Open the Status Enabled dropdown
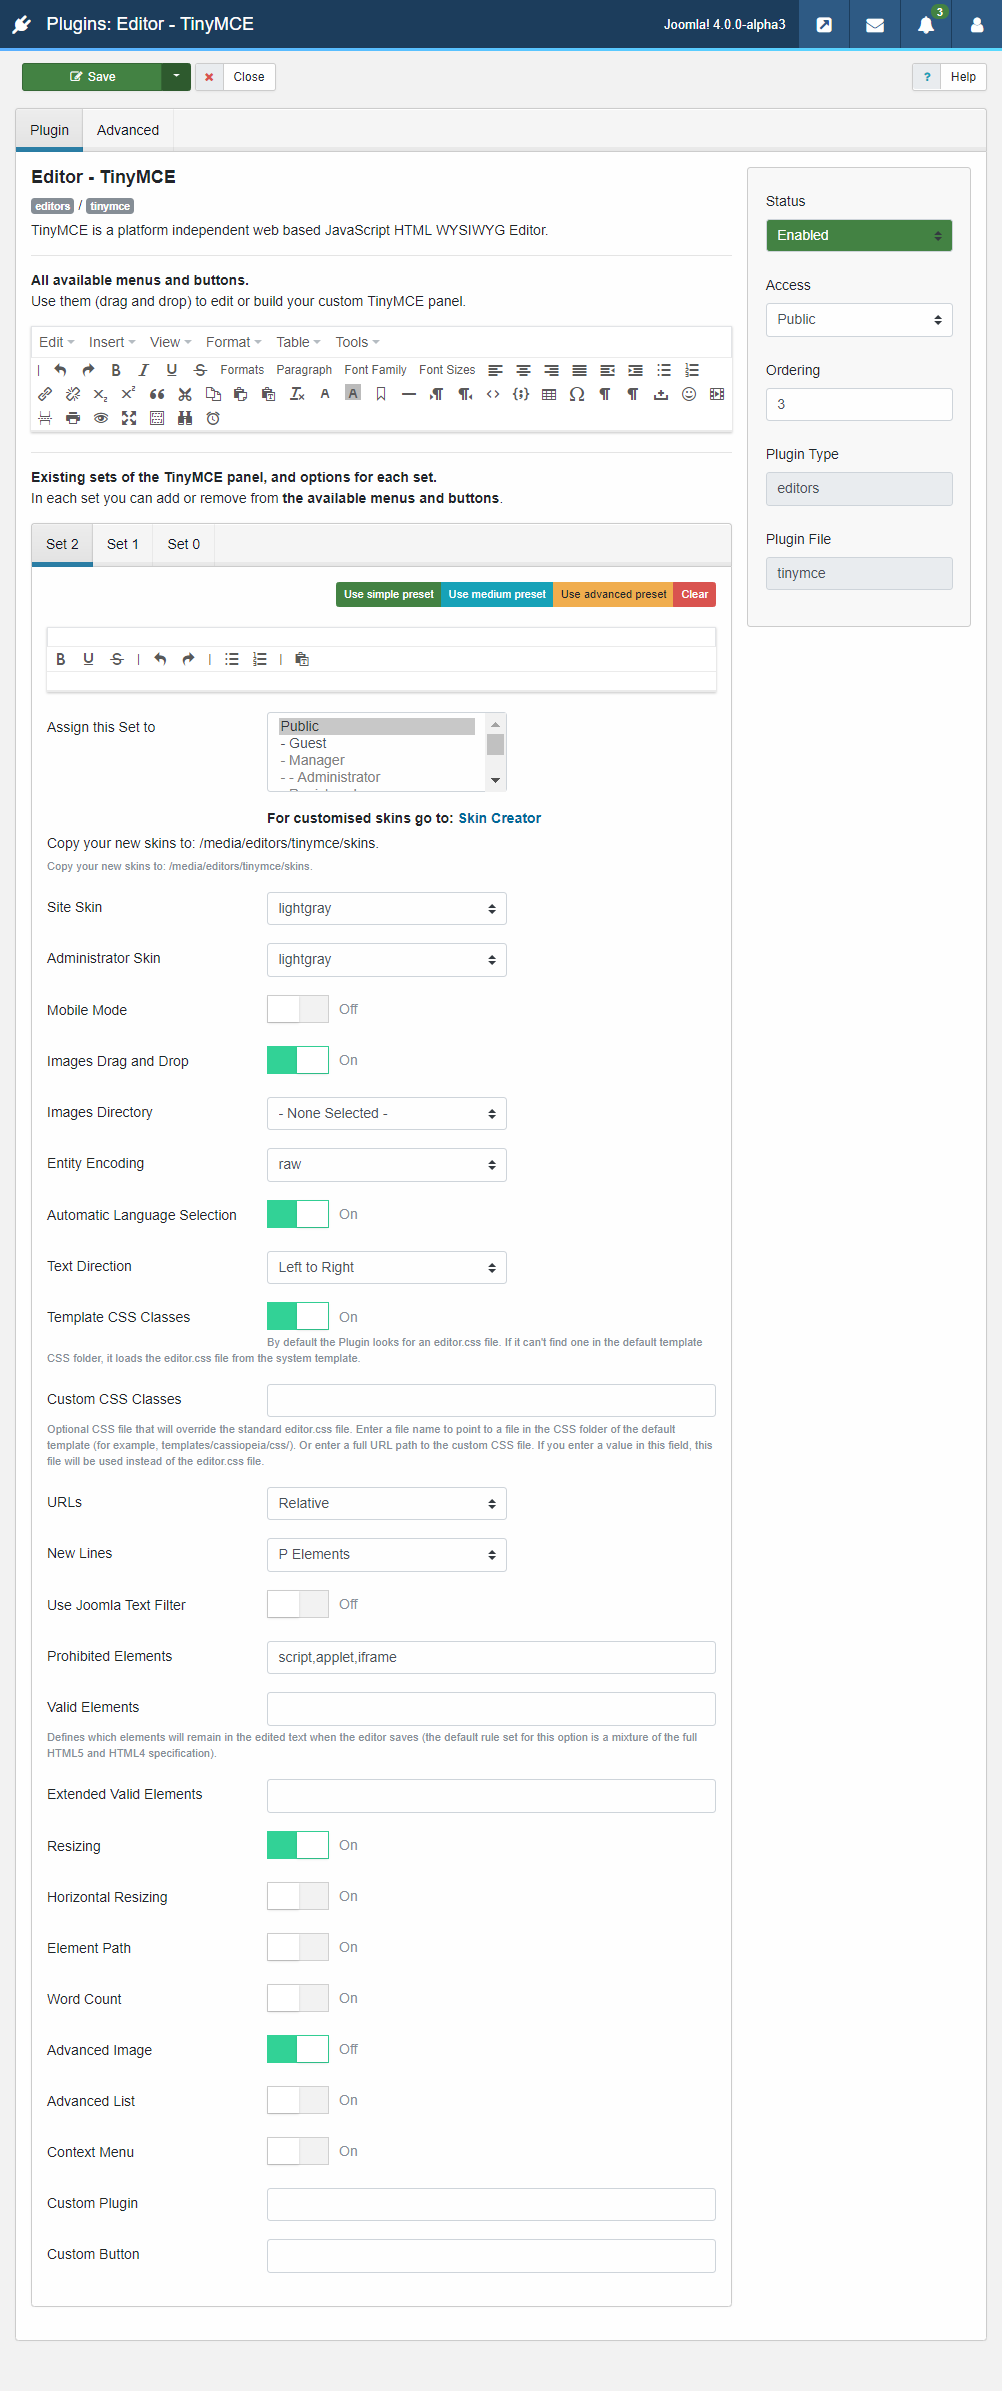Viewport: 1002px width, 2391px height. tap(859, 236)
